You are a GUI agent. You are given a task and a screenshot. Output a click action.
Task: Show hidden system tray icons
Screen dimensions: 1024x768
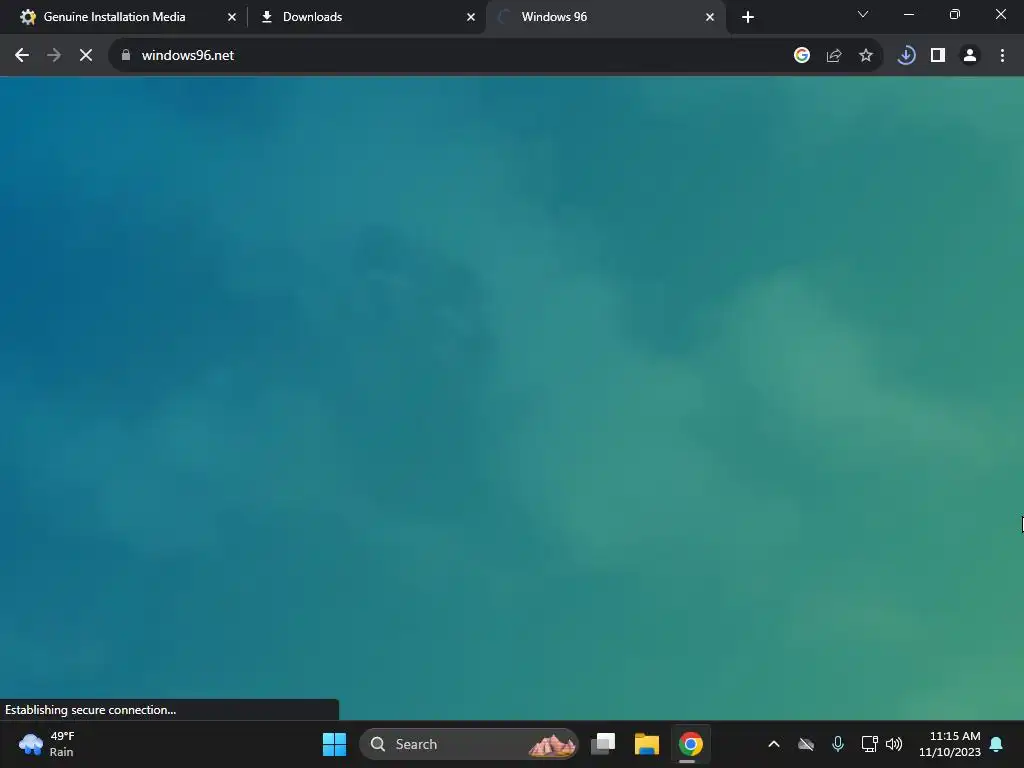click(x=774, y=744)
